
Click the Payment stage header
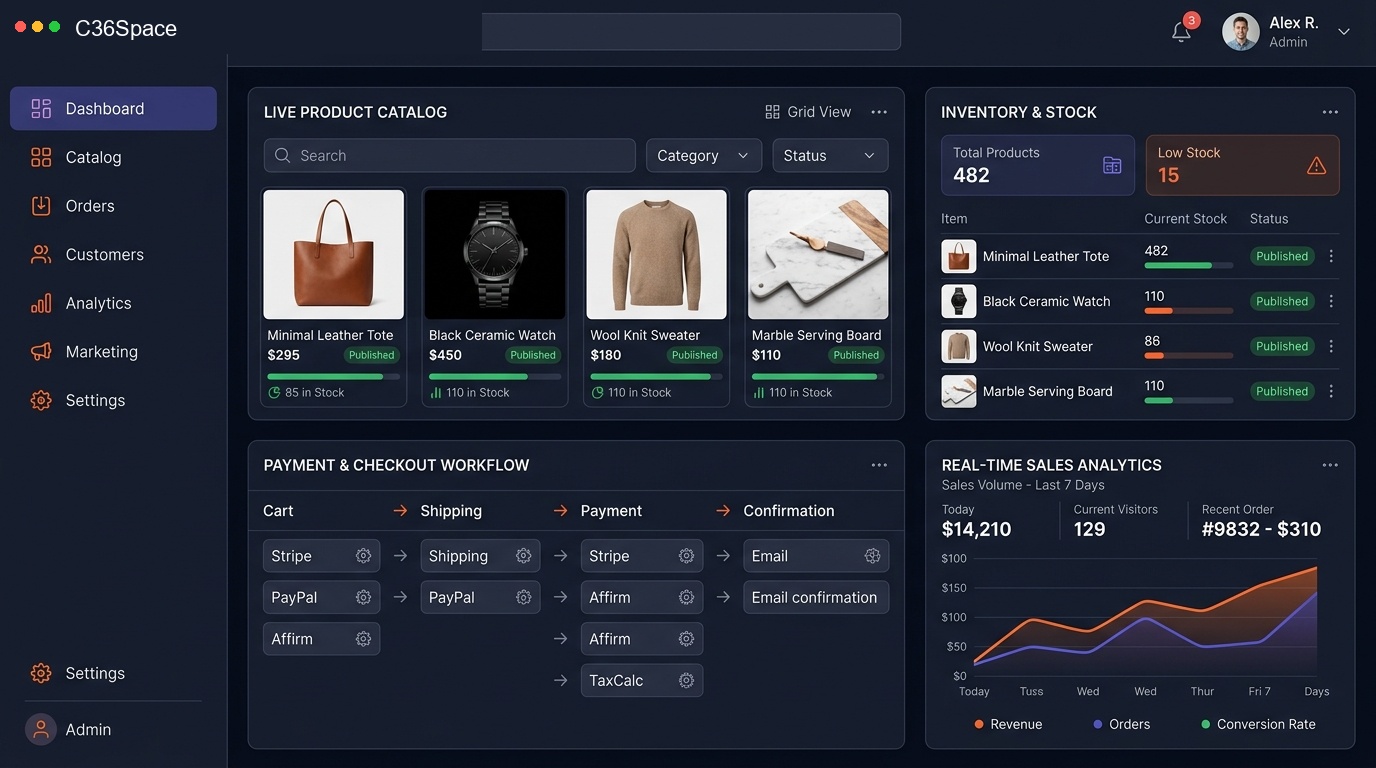[611, 510]
